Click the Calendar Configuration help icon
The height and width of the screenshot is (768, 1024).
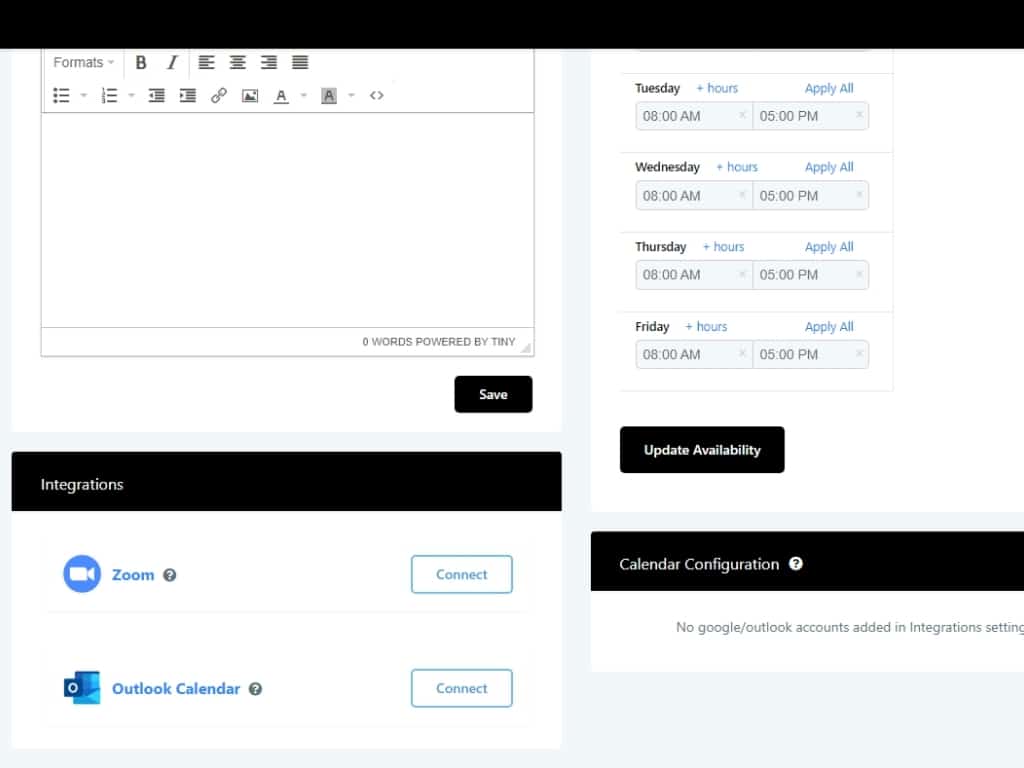[796, 564]
